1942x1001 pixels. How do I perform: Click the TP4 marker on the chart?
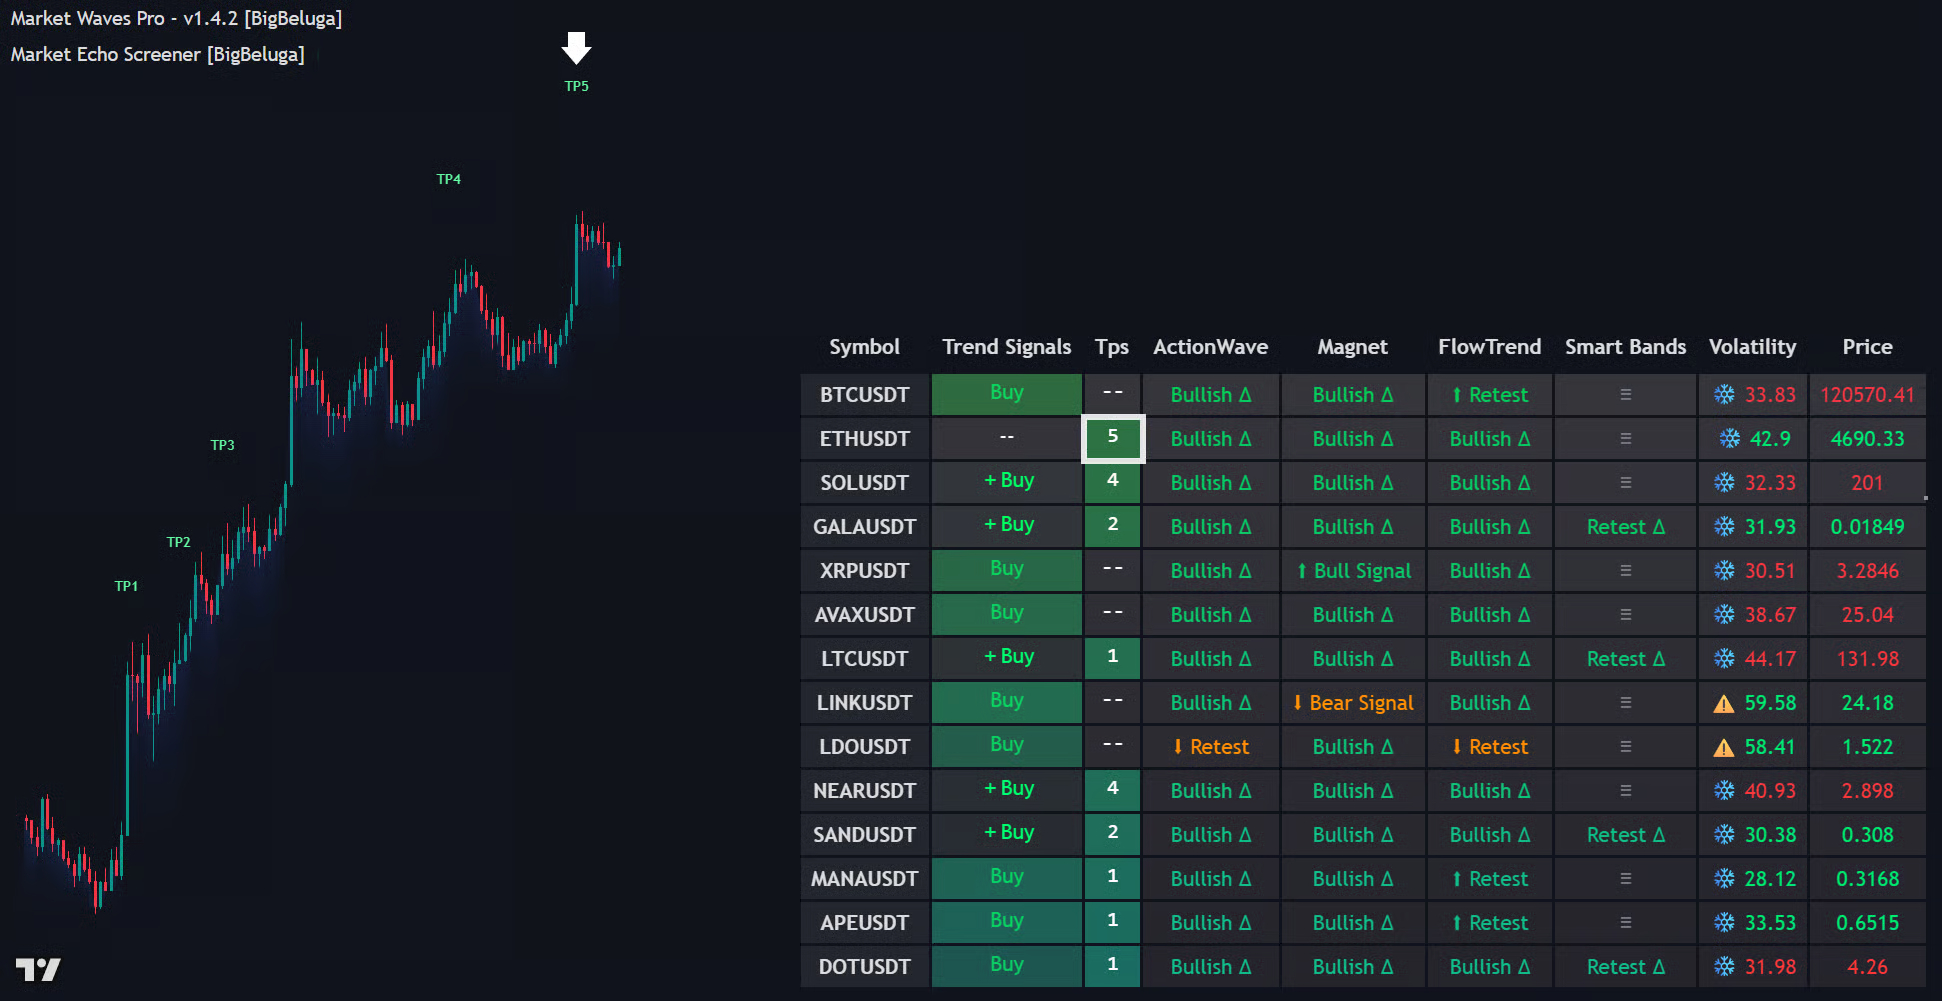pos(448,179)
